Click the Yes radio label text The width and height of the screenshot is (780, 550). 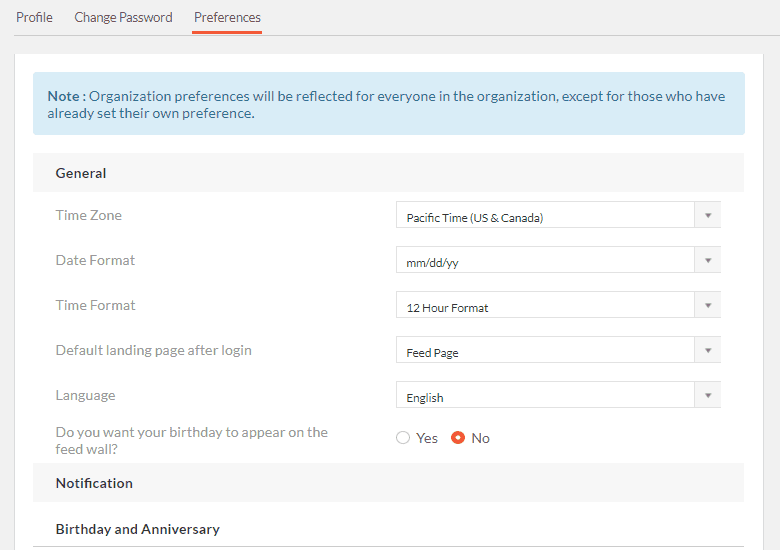click(427, 438)
